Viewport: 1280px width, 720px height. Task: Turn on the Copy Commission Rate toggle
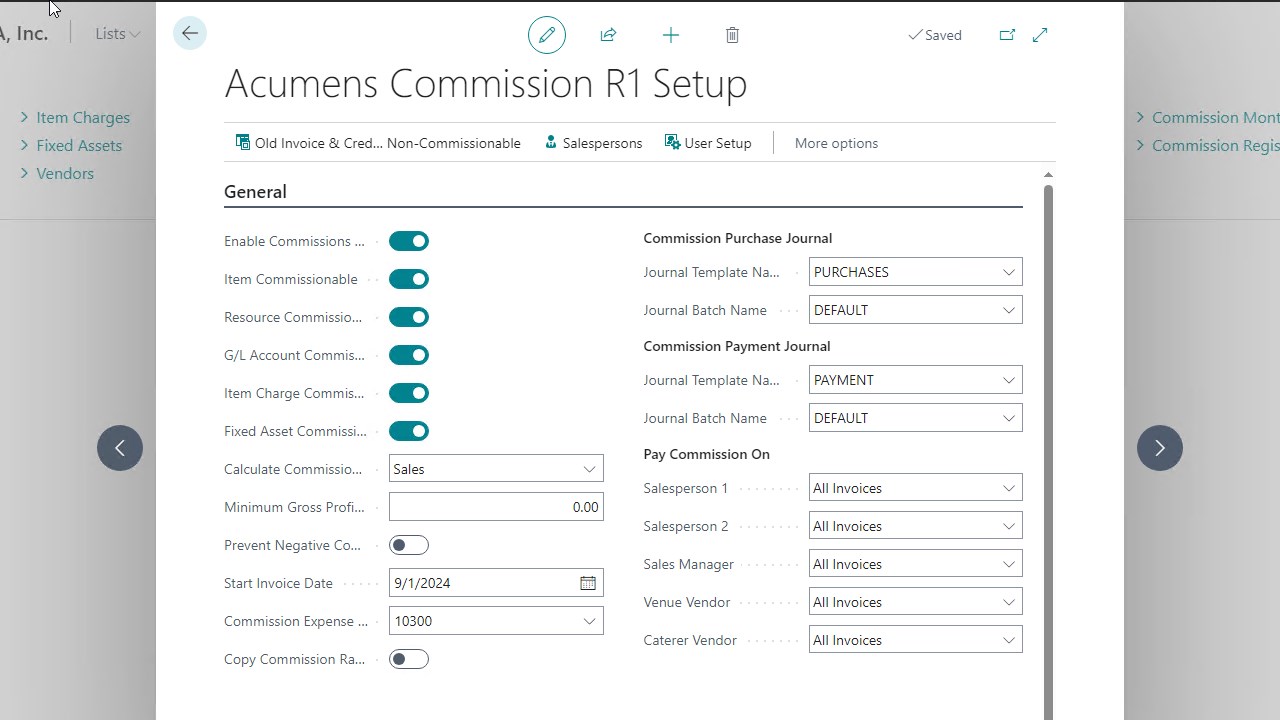(408, 659)
